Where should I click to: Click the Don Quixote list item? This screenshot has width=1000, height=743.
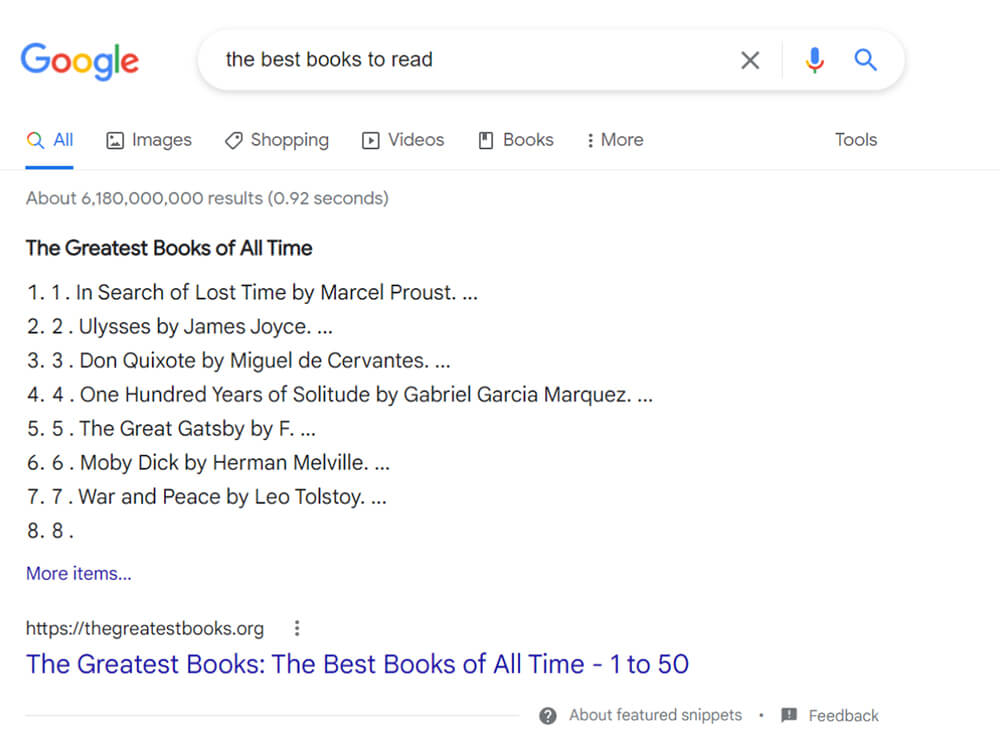point(239,360)
